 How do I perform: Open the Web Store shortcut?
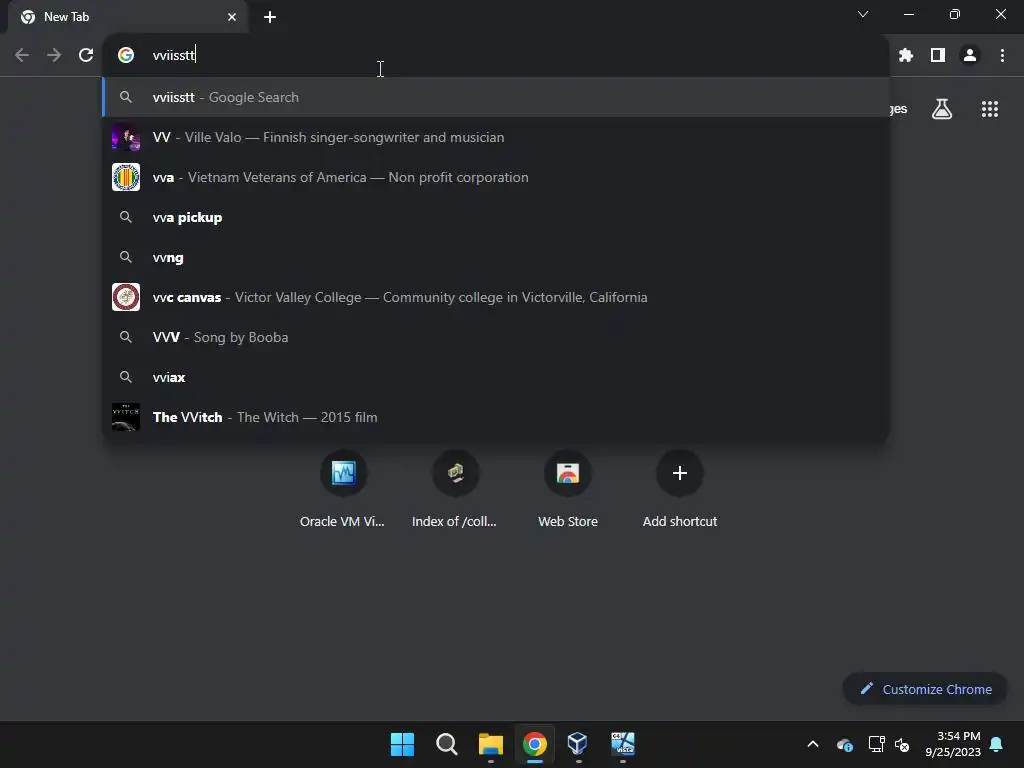click(x=568, y=488)
